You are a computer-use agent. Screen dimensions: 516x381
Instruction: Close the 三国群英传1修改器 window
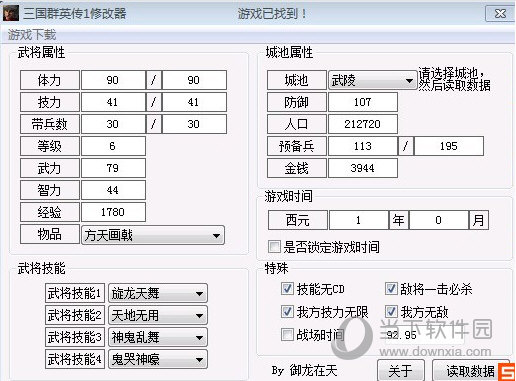click(500, 14)
